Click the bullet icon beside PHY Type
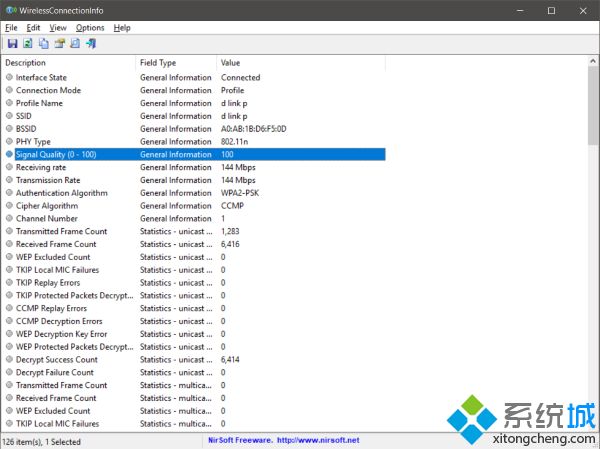Viewport: 600px width, 449px height. pyautogui.click(x=10, y=141)
